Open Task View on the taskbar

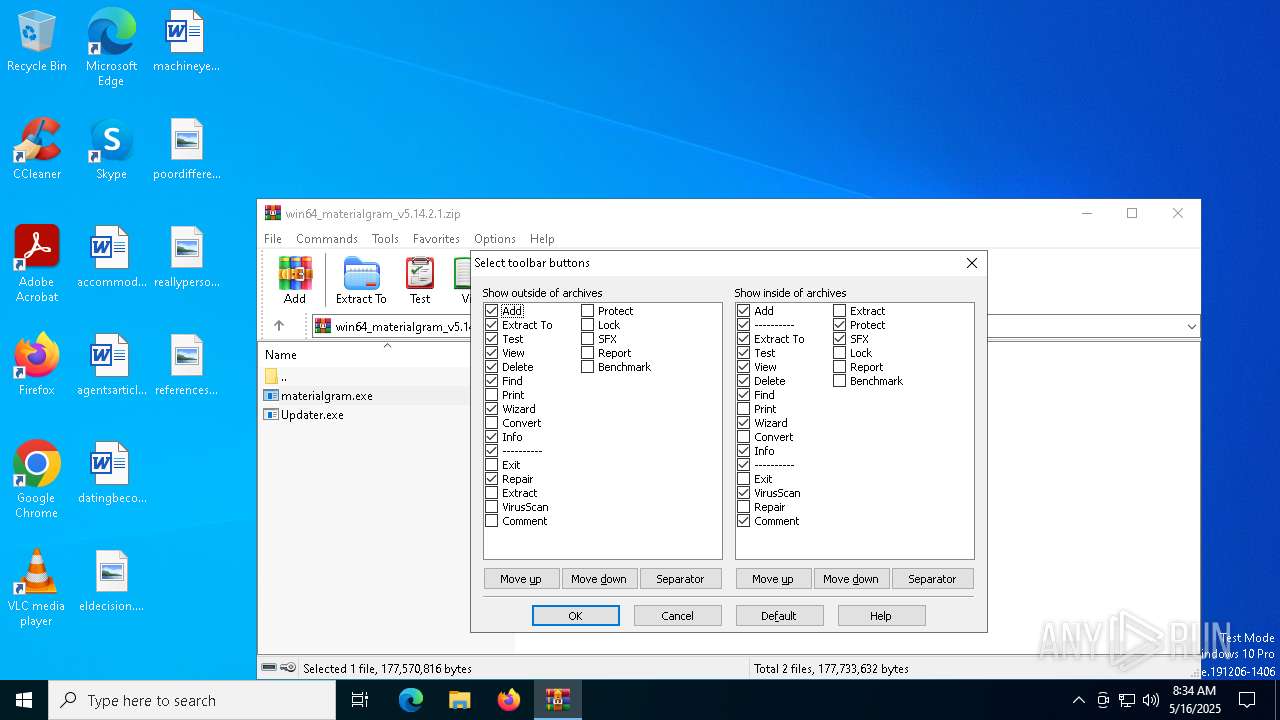(360, 700)
